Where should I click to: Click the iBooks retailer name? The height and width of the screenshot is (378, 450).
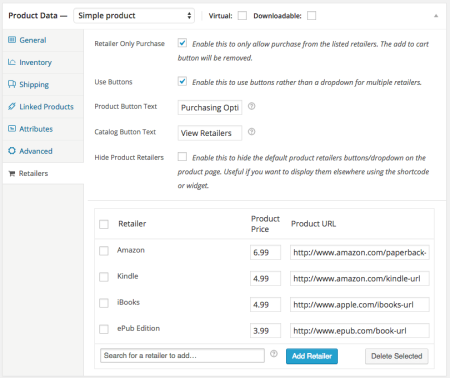(x=128, y=302)
